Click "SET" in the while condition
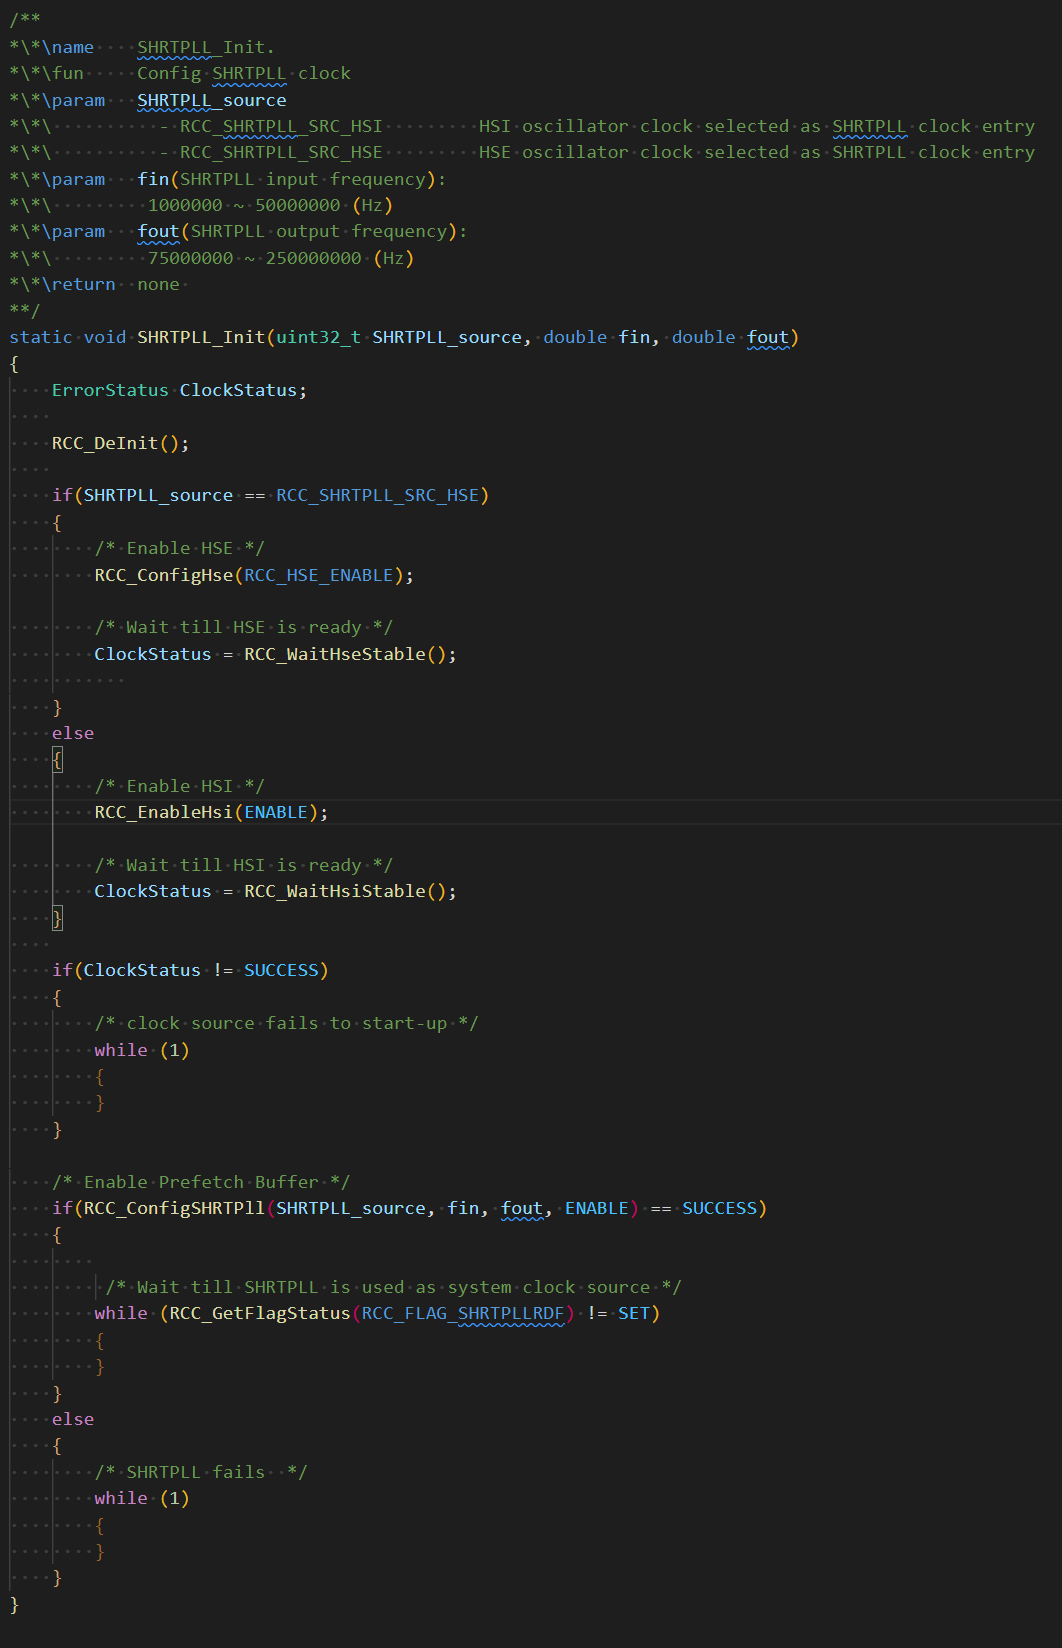Viewport: 1062px width, 1648px height. (x=634, y=1313)
